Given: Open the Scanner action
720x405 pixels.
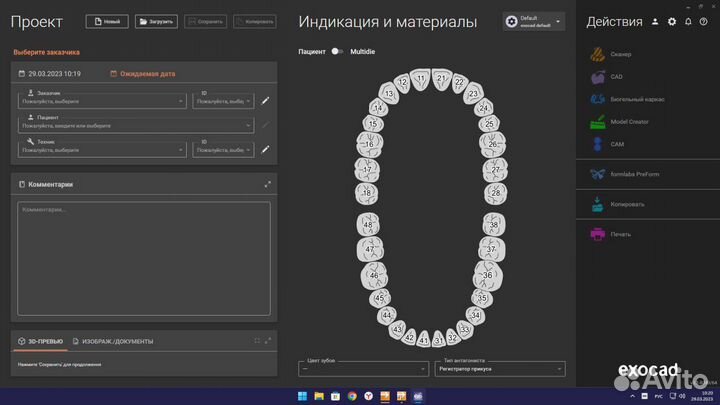Looking at the screenshot, I should (x=611, y=54).
